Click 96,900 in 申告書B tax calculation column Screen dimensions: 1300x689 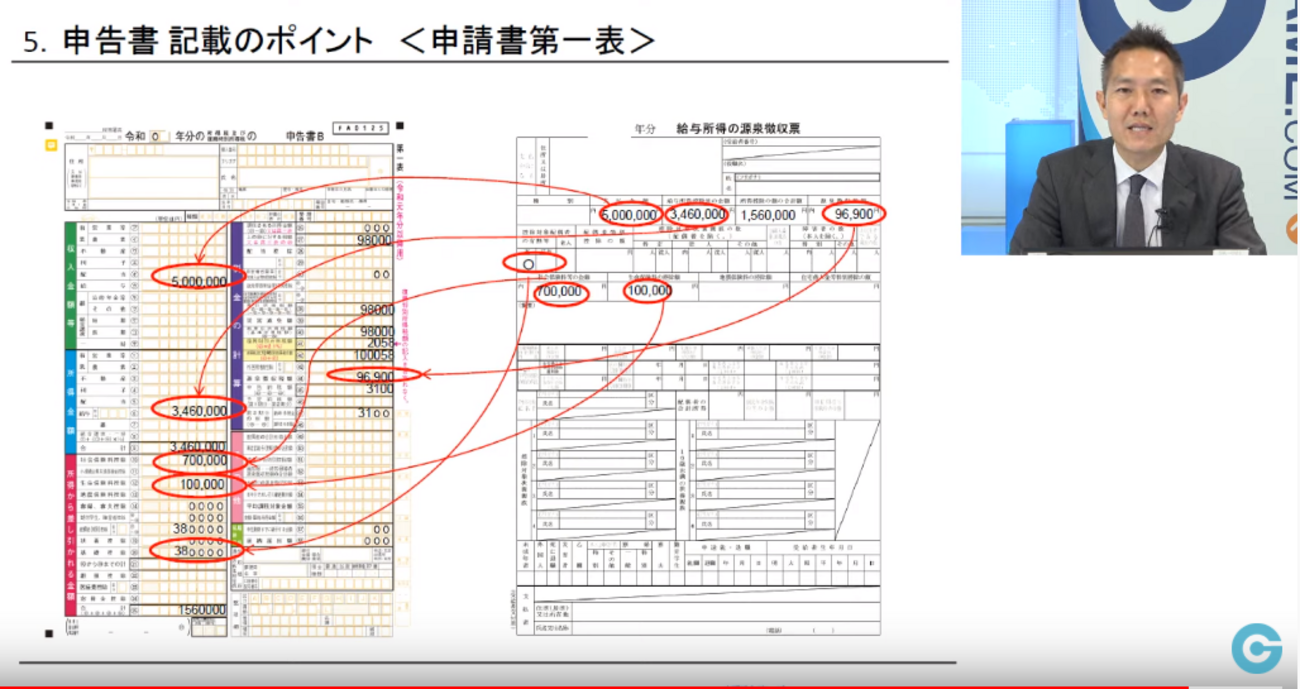[374, 376]
